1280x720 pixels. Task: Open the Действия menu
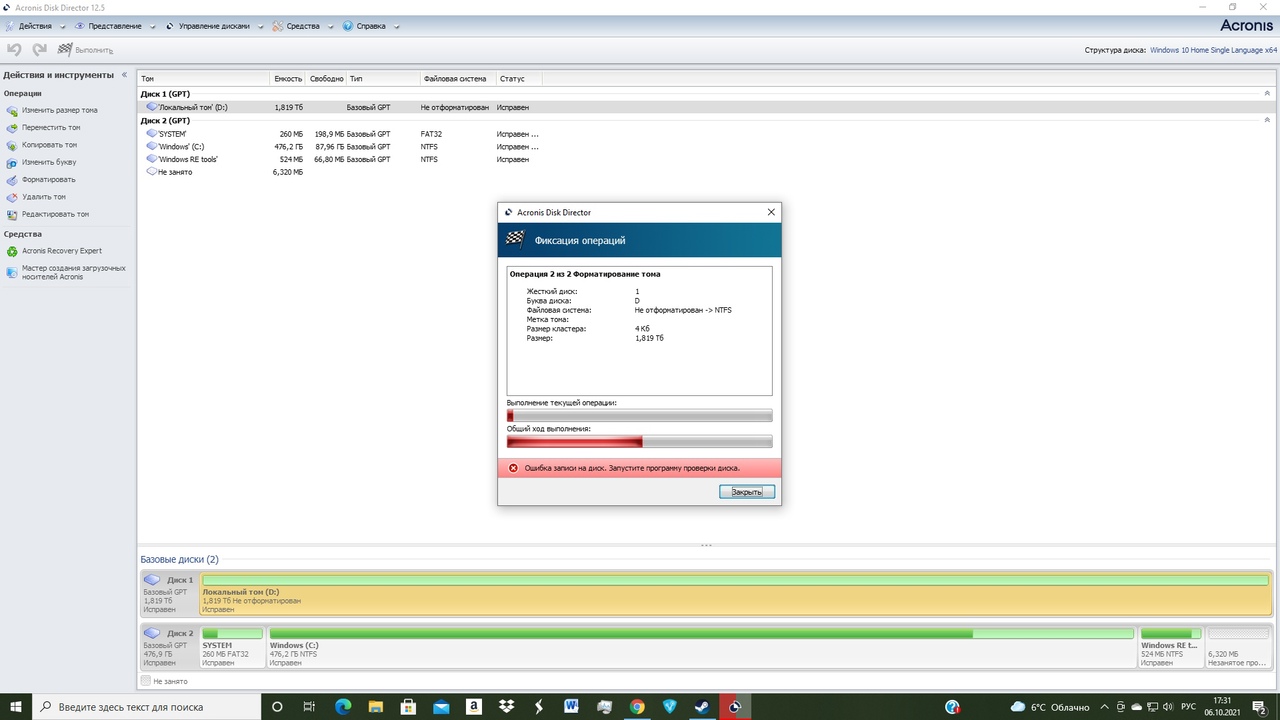(x=35, y=26)
